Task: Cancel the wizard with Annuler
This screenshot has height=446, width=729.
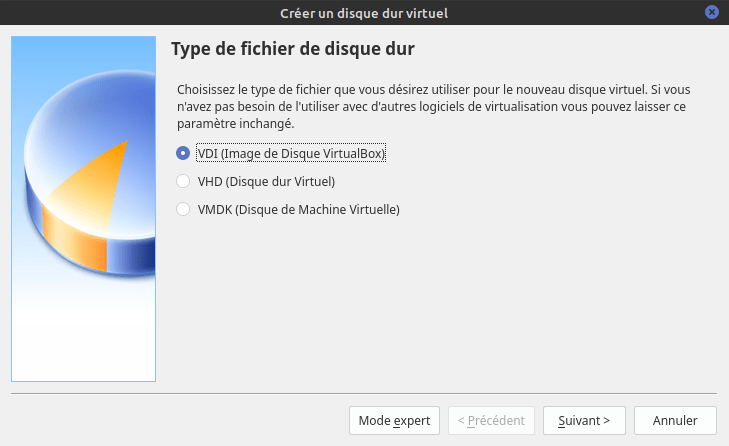Action: tap(675, 420)
